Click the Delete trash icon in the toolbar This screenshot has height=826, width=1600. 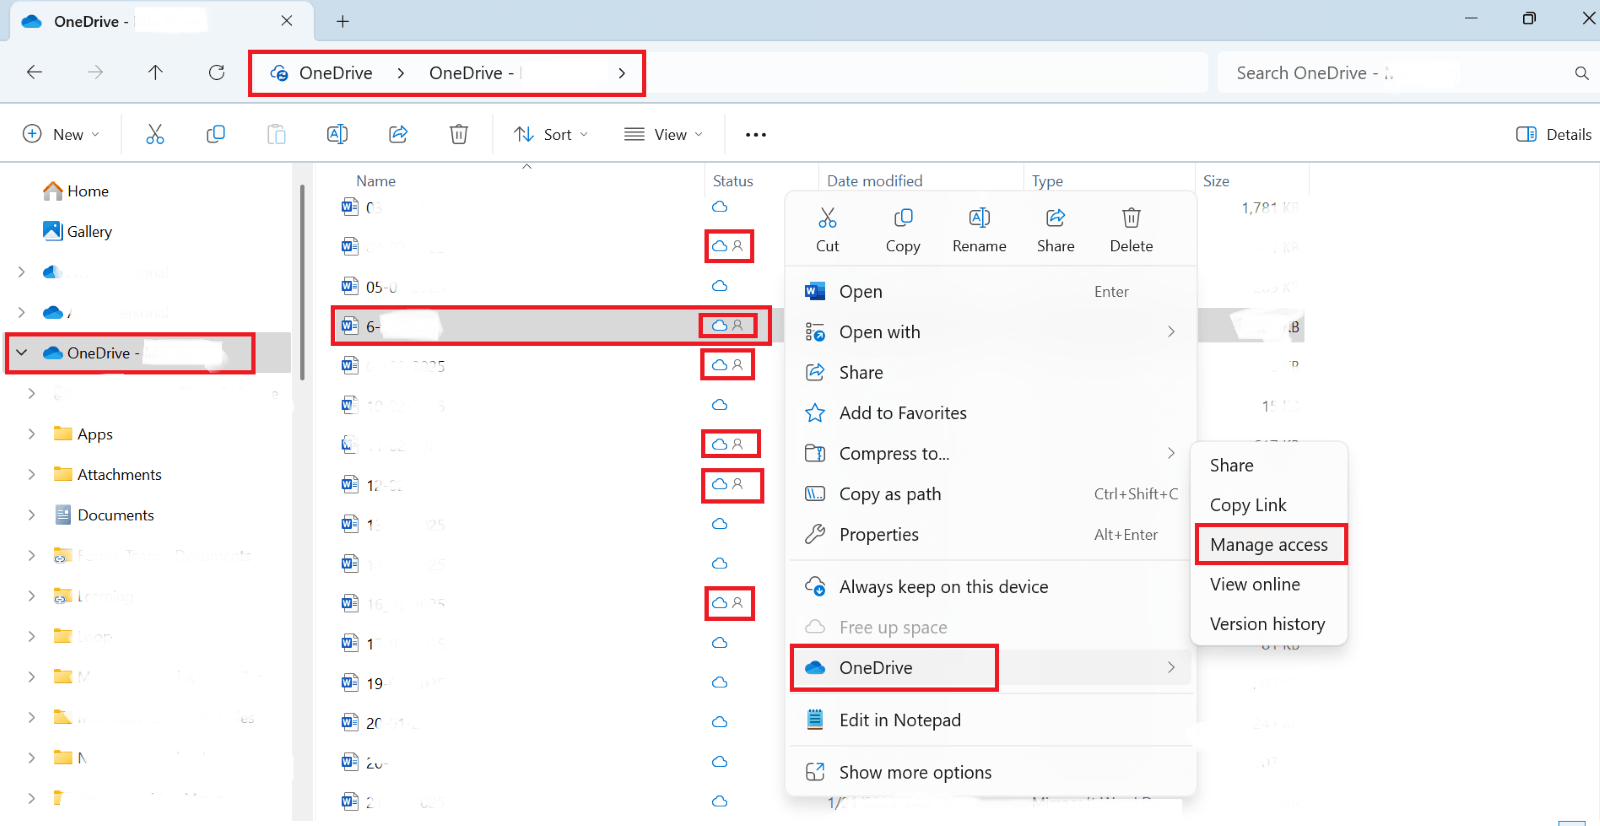[459, 134]
